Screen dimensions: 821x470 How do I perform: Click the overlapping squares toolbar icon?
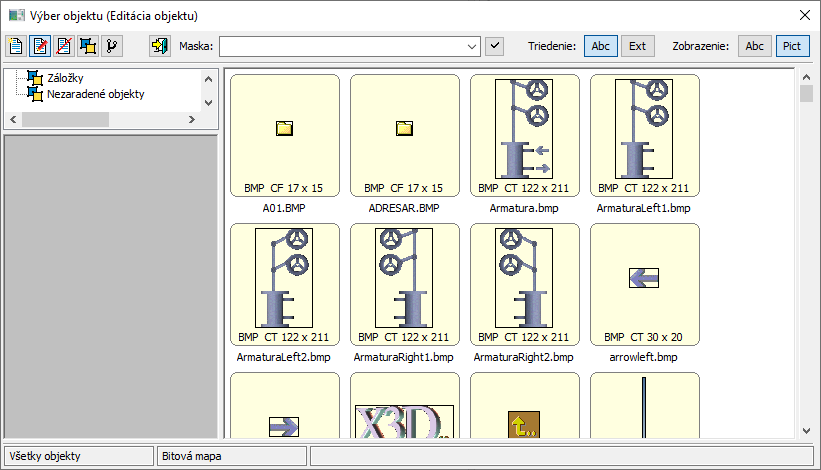pos(88,46)
